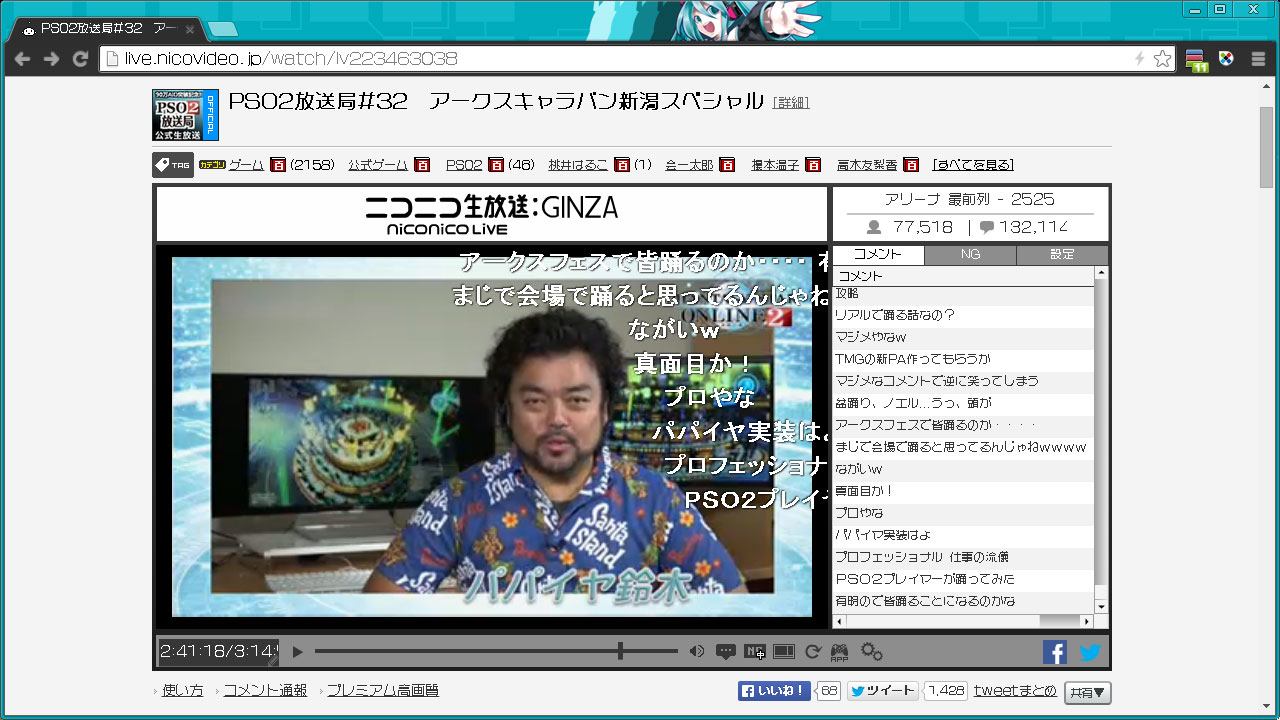Click the ゲーム tag link
The image size is (1280, 720).
click(x=246, y=165)
